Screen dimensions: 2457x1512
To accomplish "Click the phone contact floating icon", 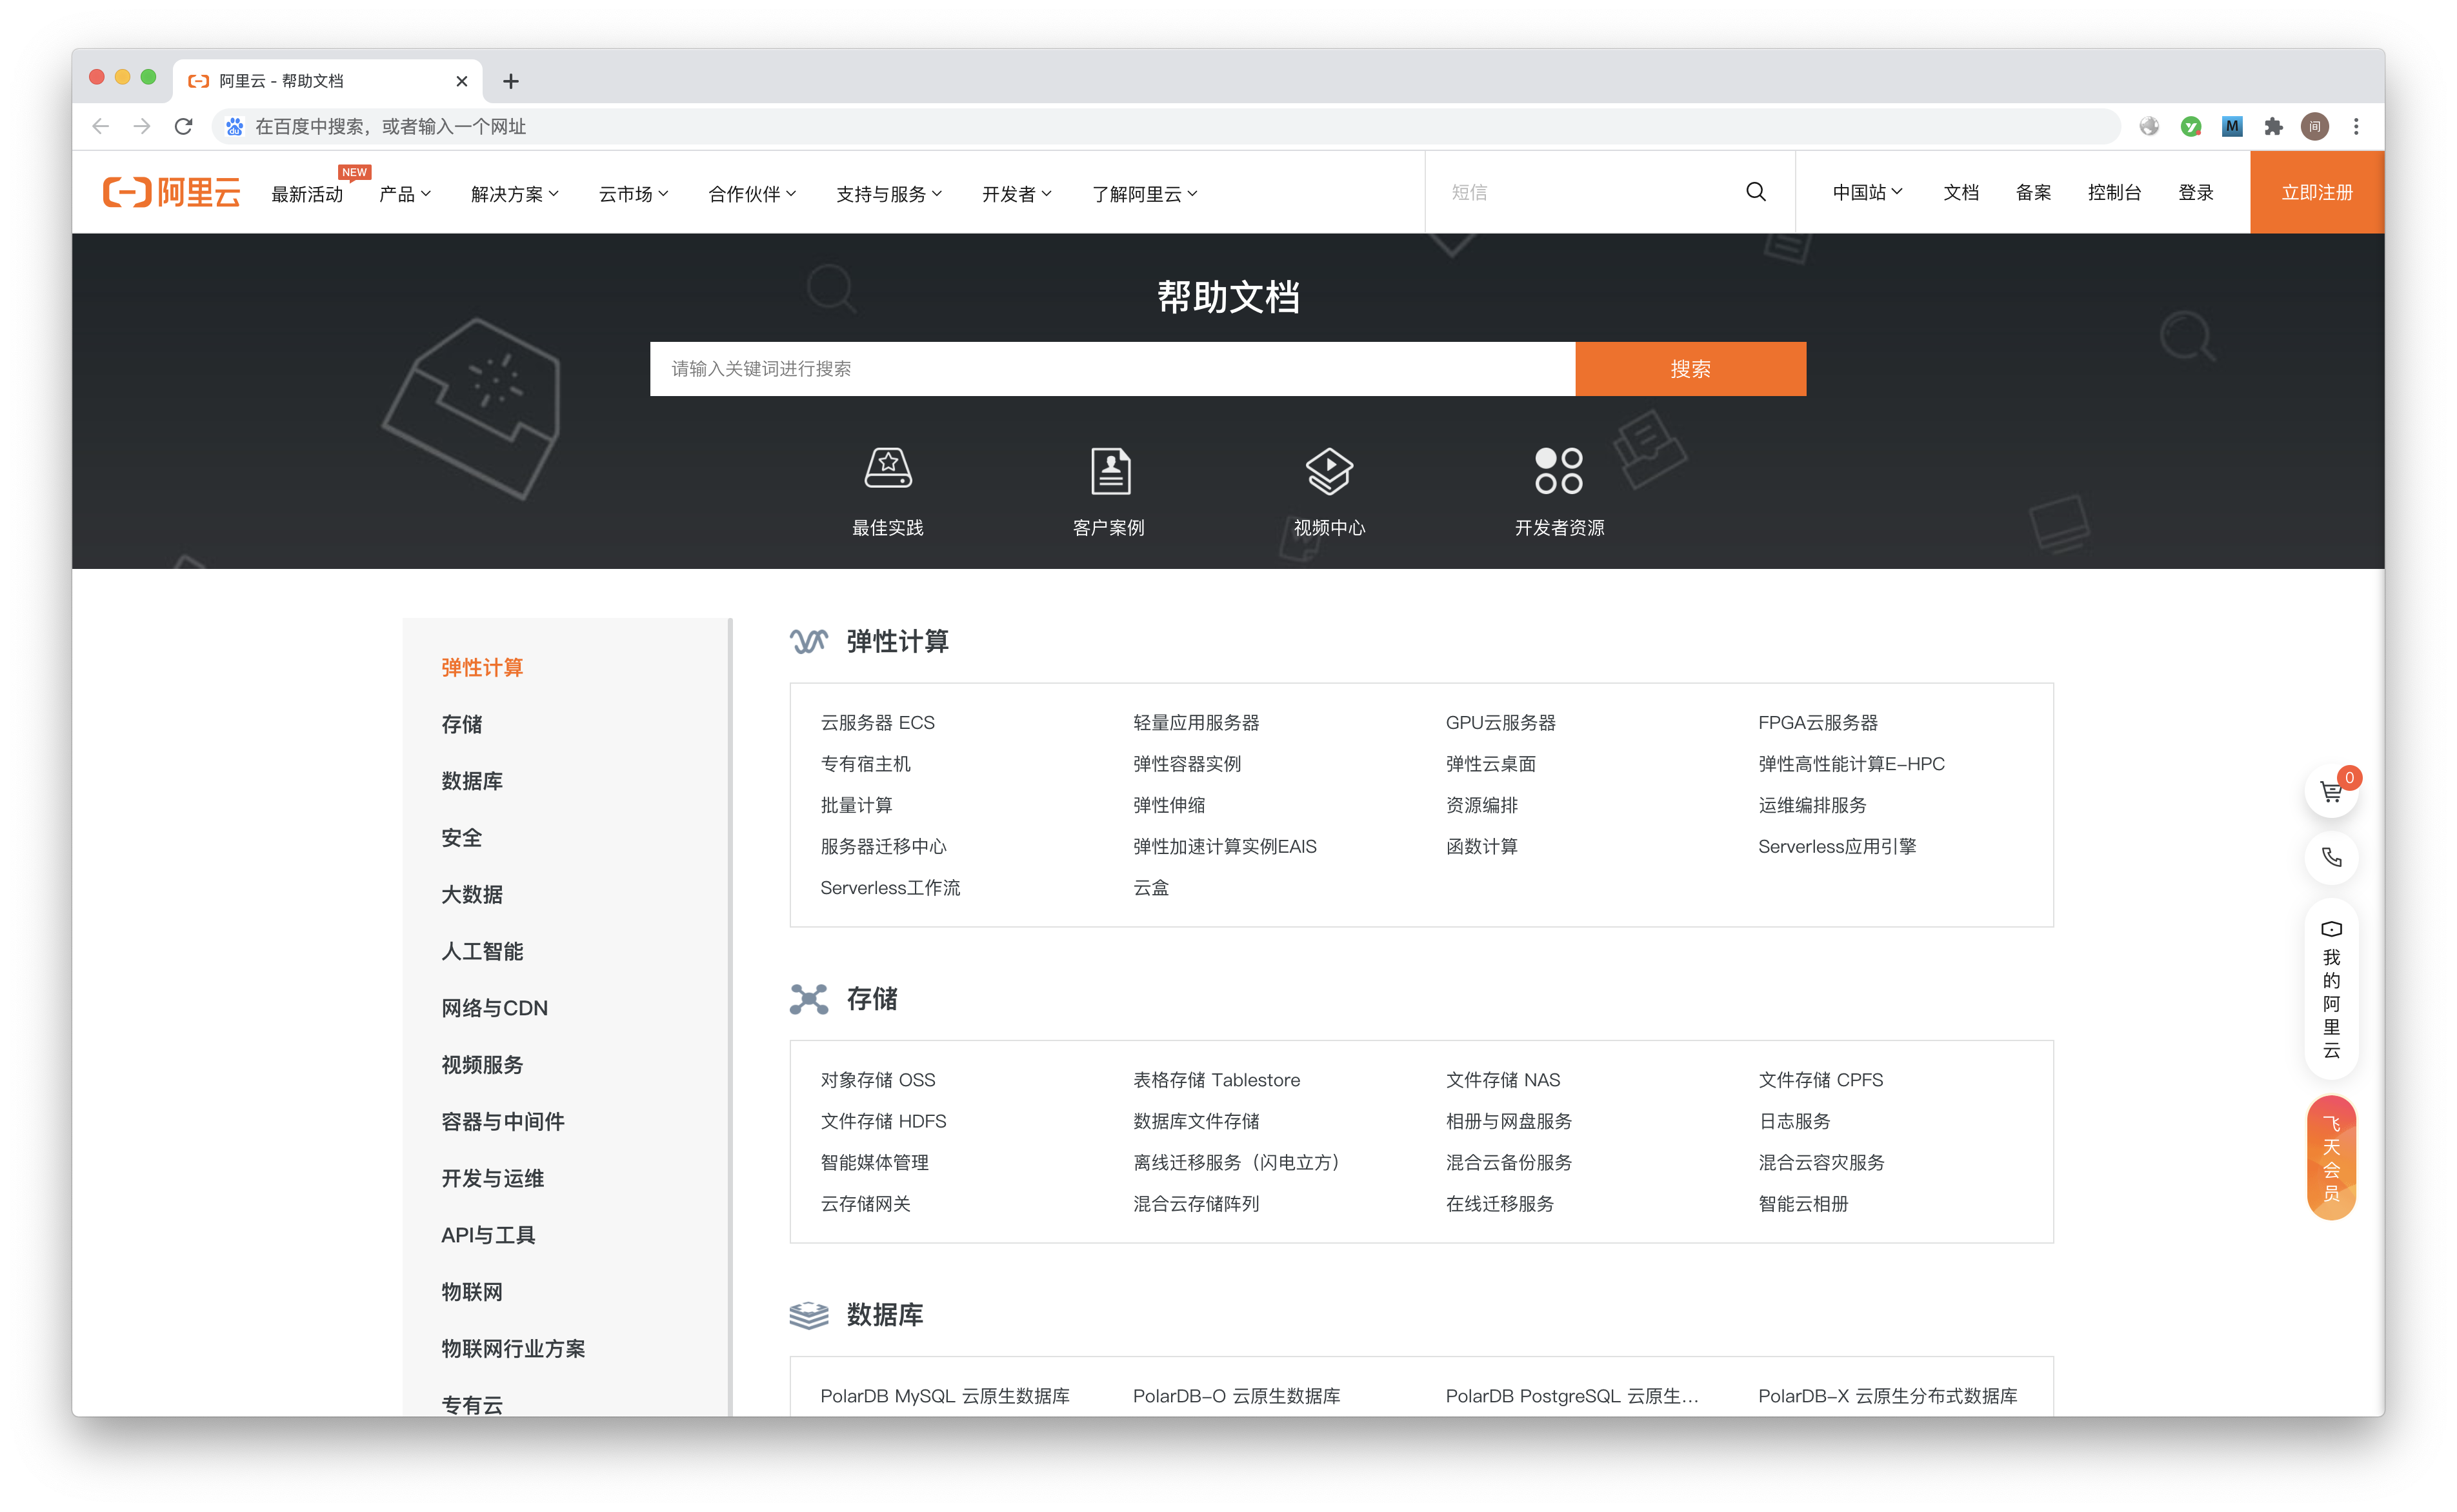I will coord(2331,857).
